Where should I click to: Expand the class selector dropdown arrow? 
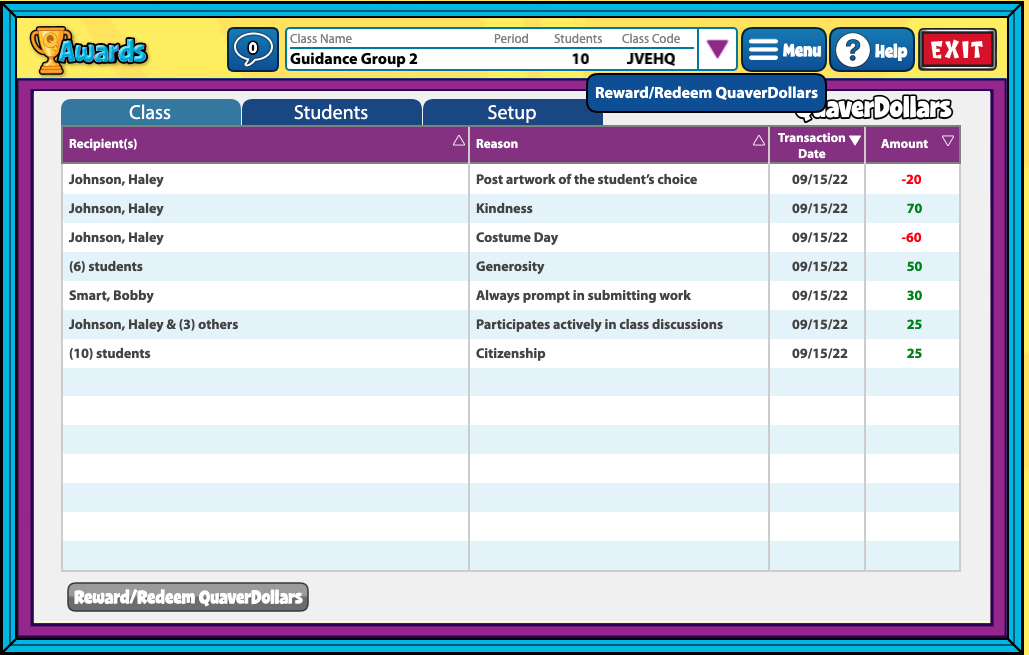(717, 49)
